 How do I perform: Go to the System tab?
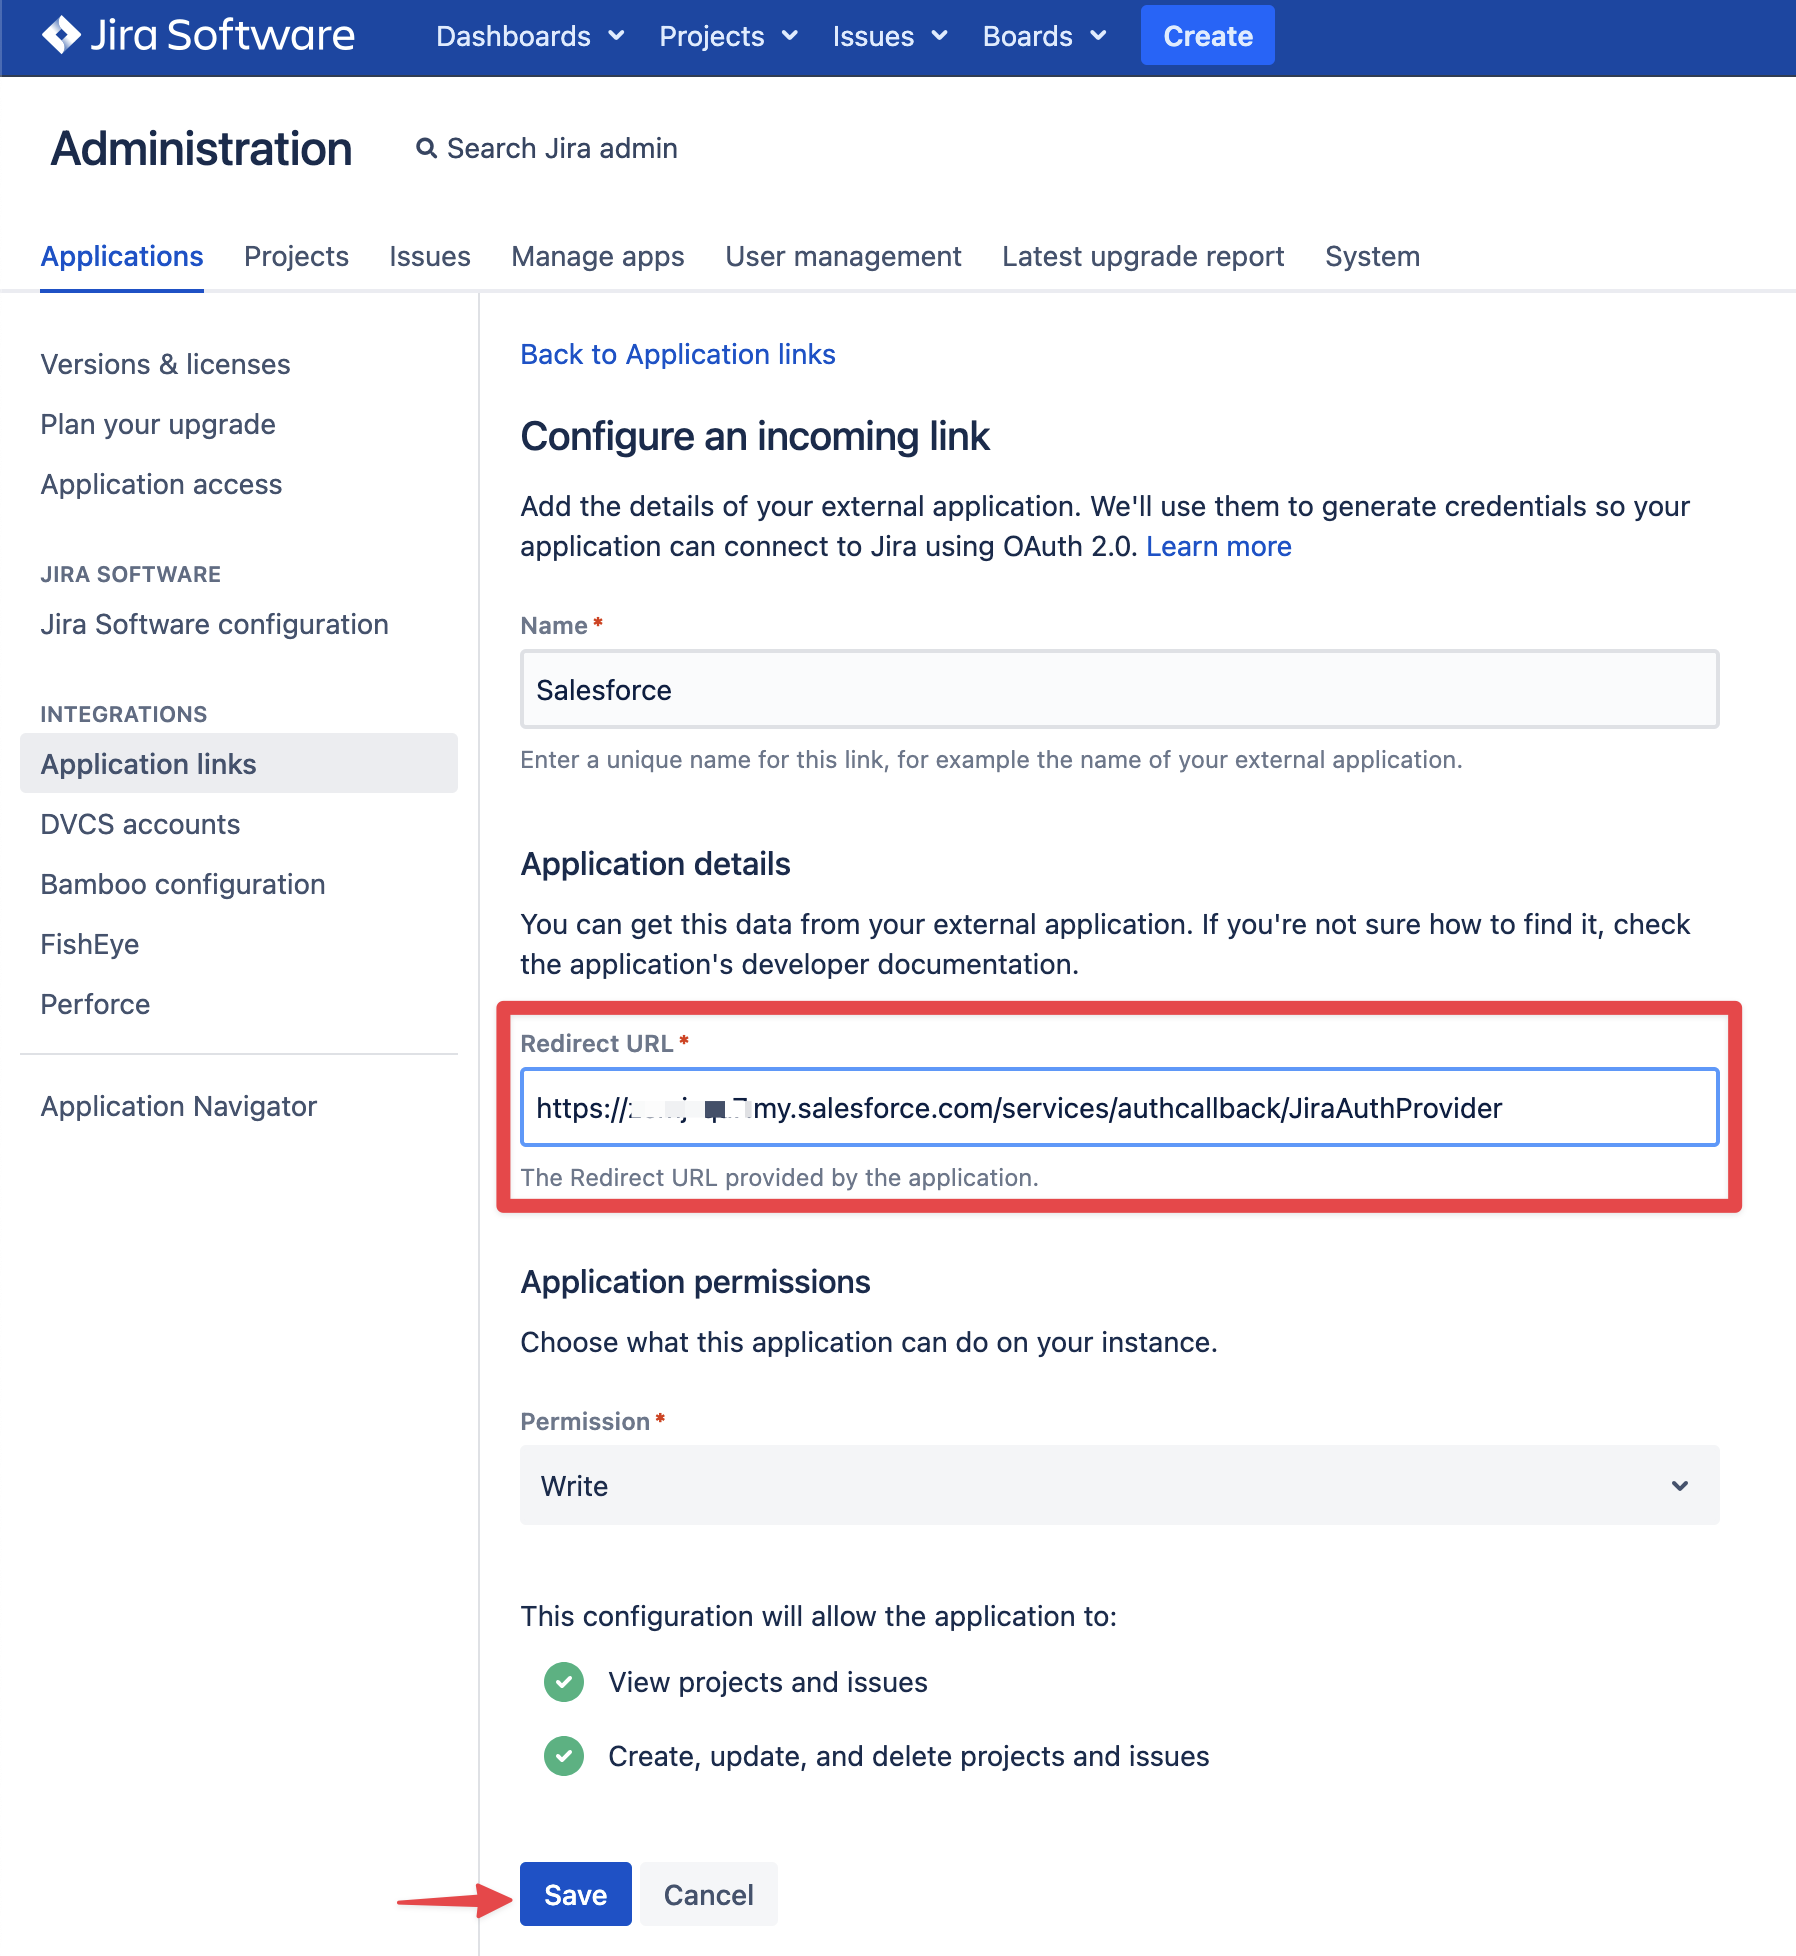pyautogui.click(x=1372, y=257)
